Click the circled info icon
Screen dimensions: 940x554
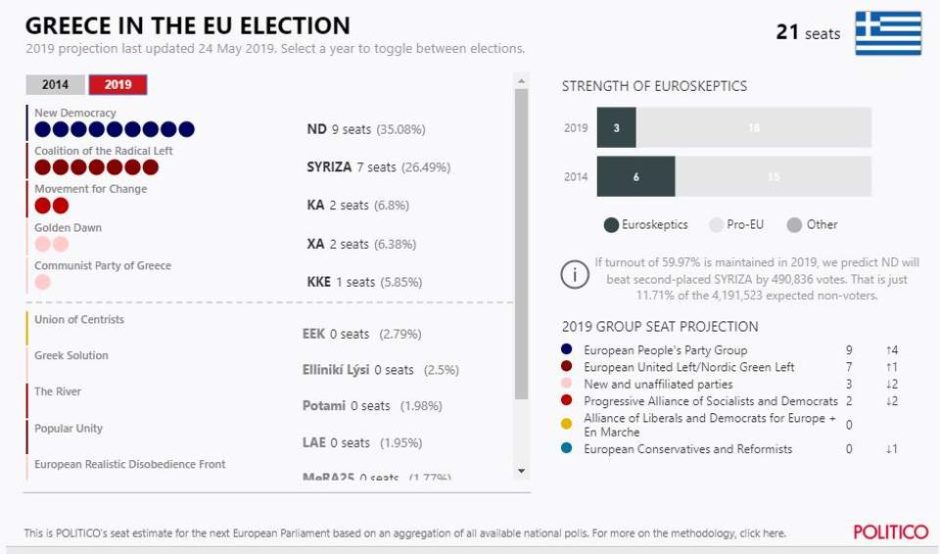(x=575, y=274)
